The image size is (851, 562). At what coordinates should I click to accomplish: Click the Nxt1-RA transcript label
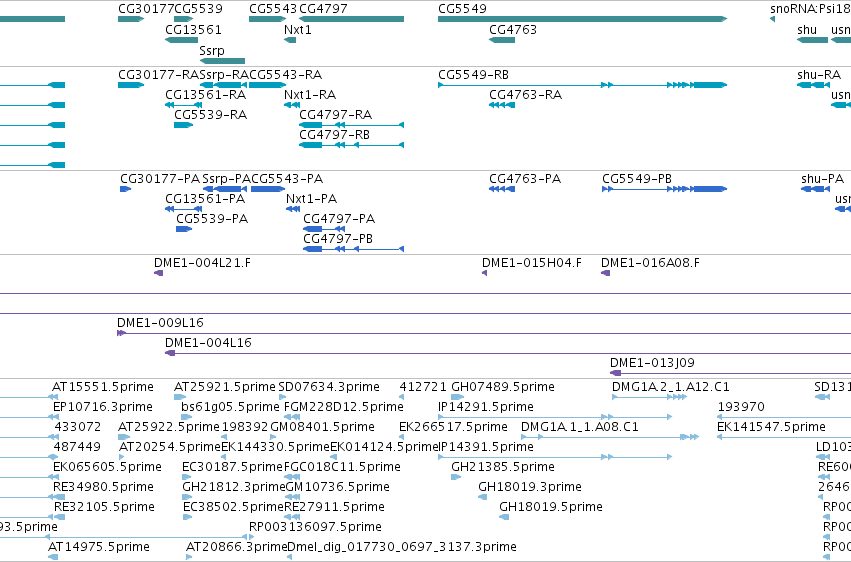(x=310, y=94)
